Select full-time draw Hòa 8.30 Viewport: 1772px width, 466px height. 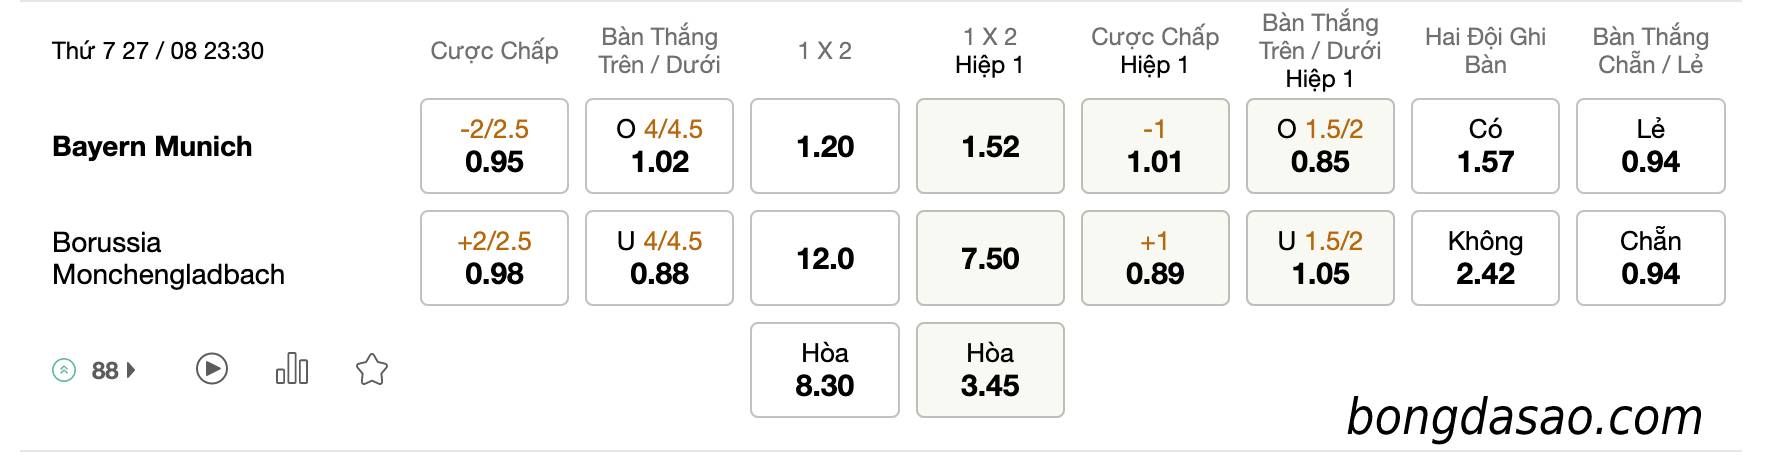pyautogui.click(x=825, y=370)
